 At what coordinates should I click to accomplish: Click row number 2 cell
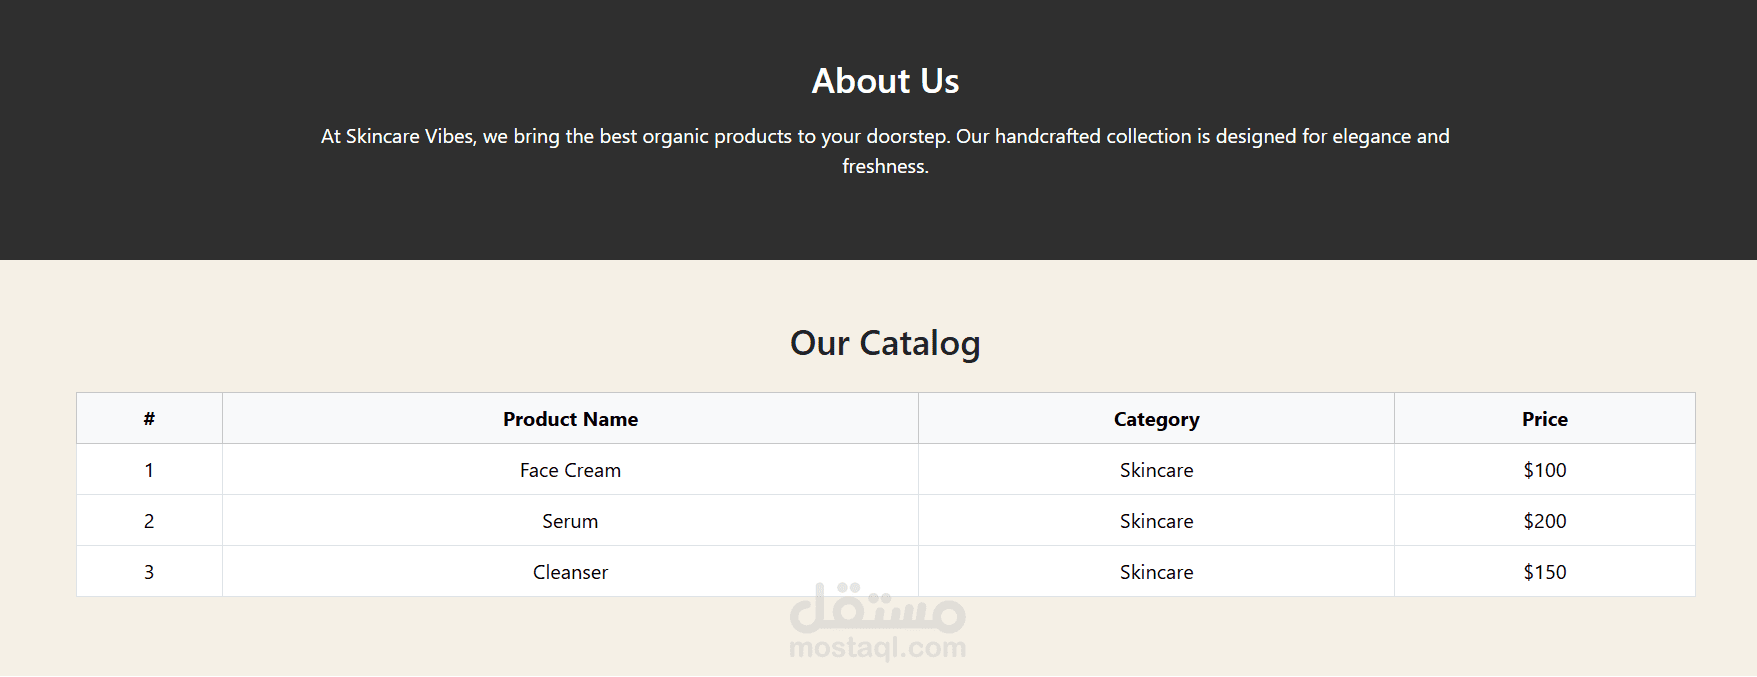149,521
